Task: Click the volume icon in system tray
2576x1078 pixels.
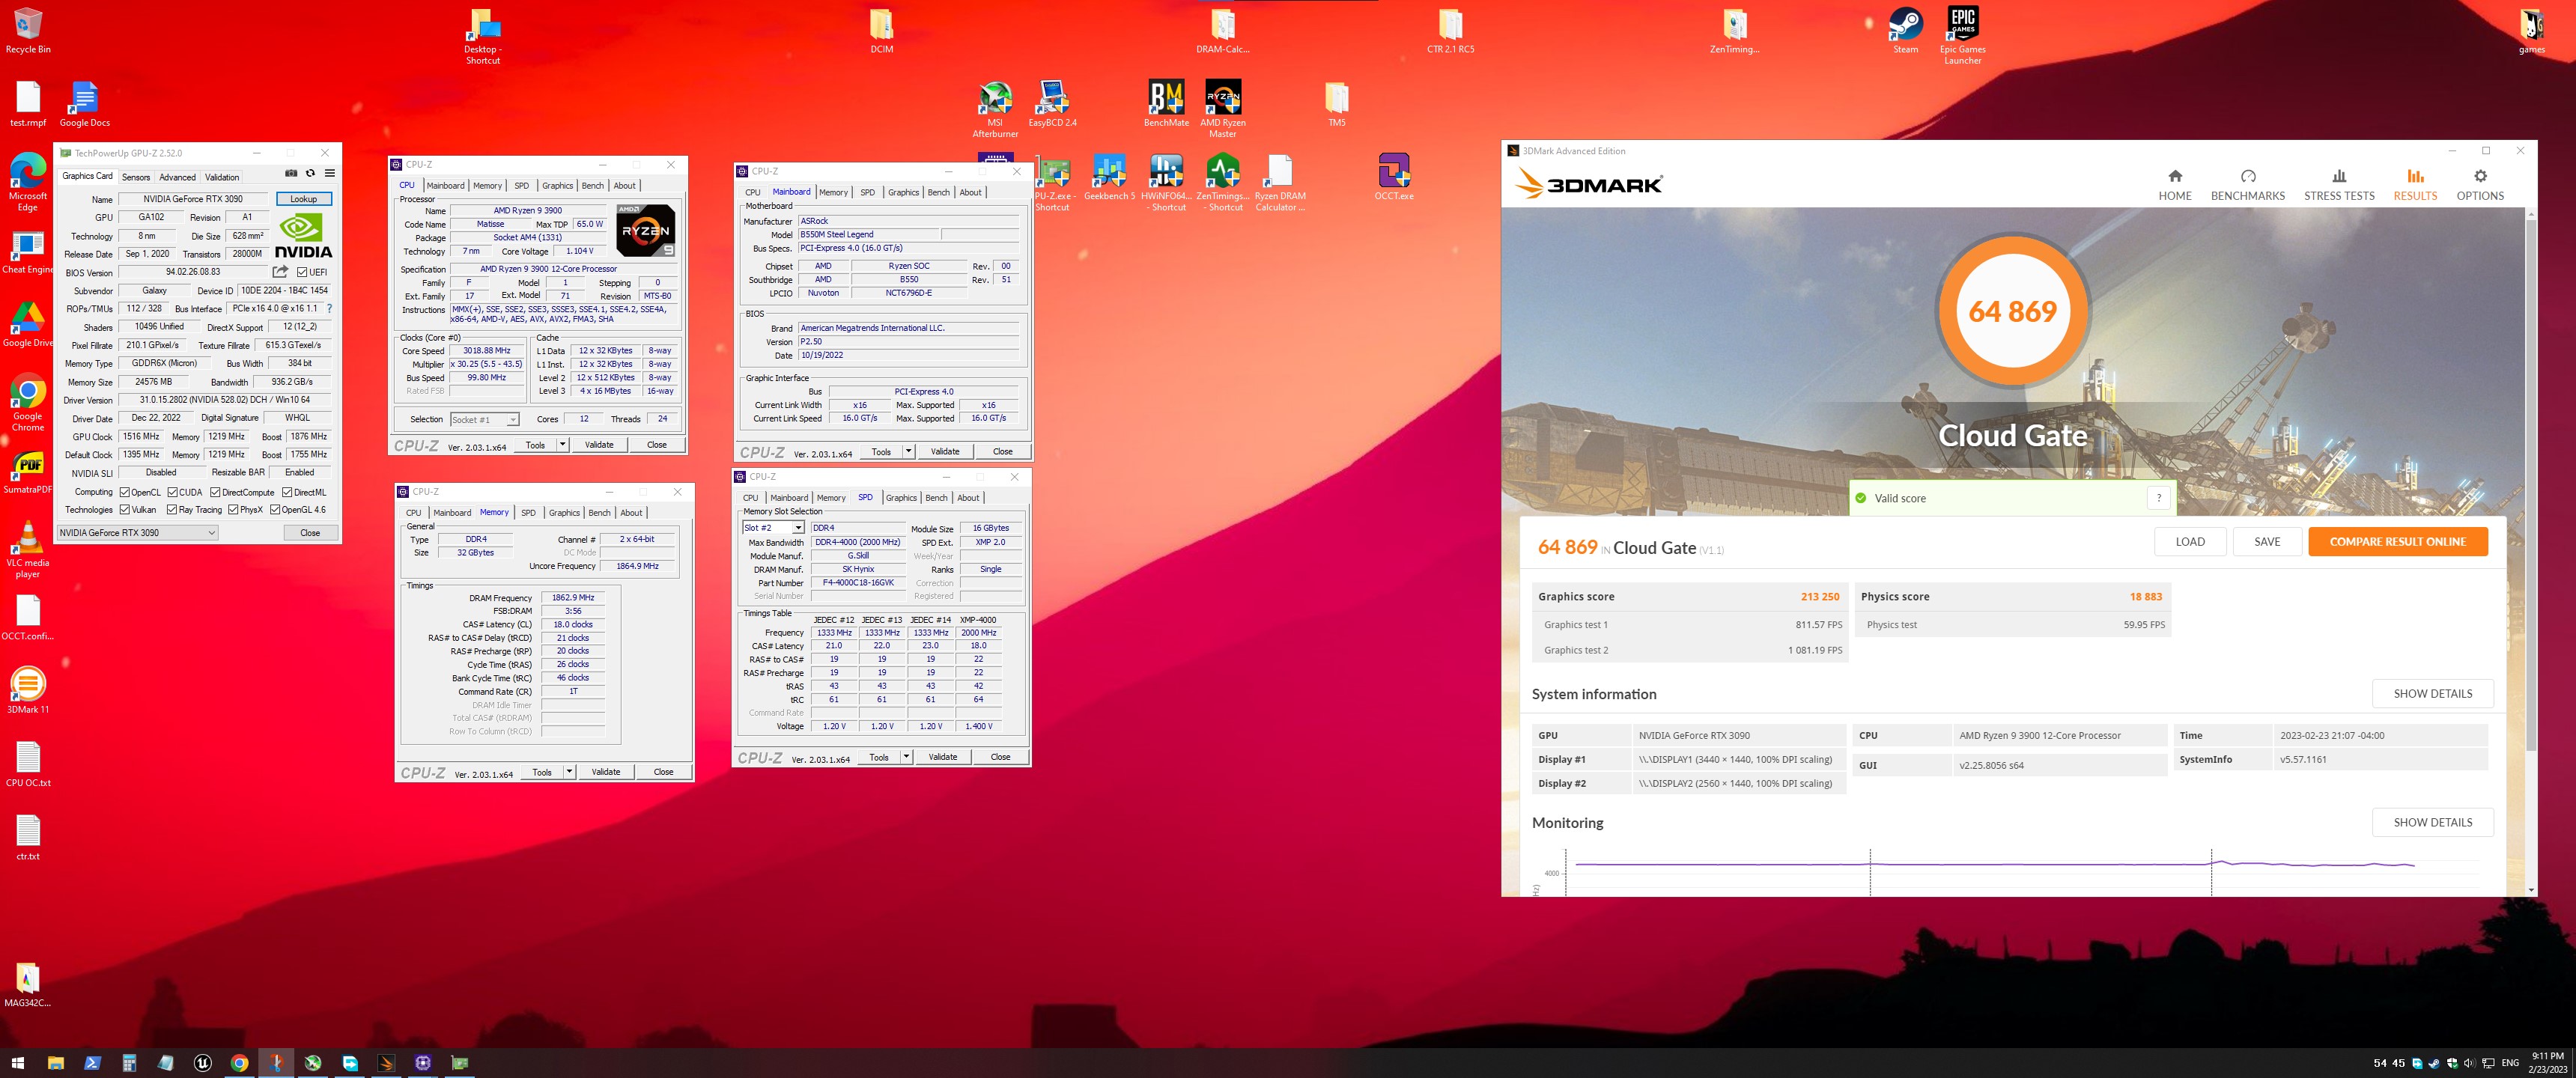Action: [2469, 1063]
